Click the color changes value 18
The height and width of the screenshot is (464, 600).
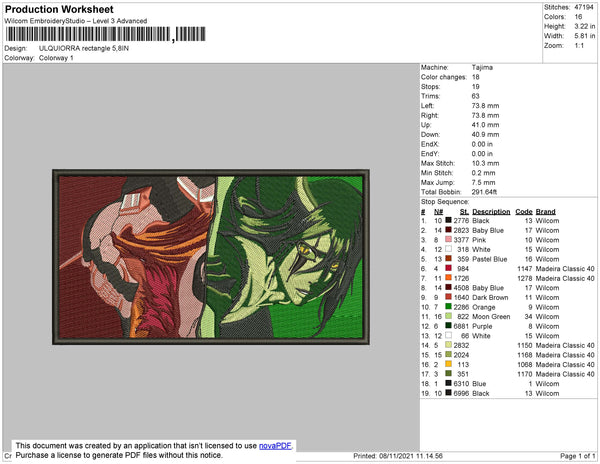(x=476, y=77)
